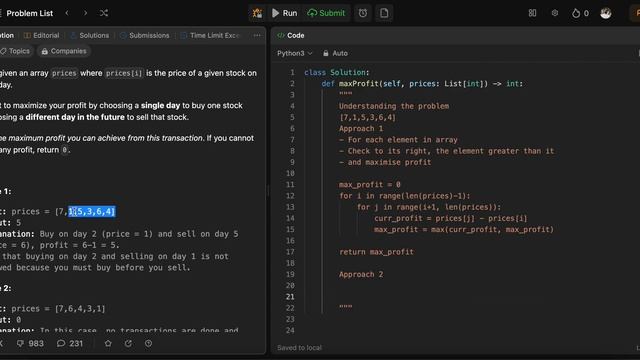This screenshot has width=640, height=360.
Task: Toggle the Auto lock setting
Action: pyautogui.click(x=335, y=53)
